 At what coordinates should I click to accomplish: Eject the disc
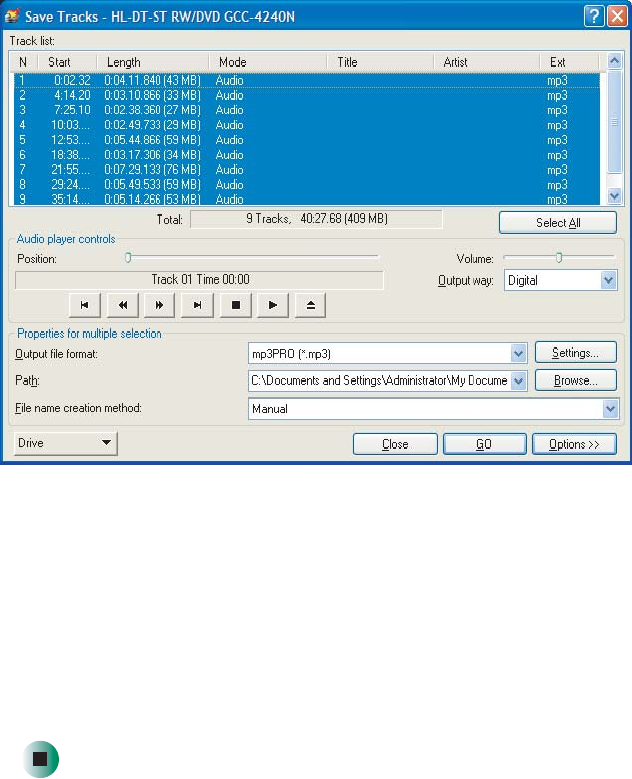[311, 305]
